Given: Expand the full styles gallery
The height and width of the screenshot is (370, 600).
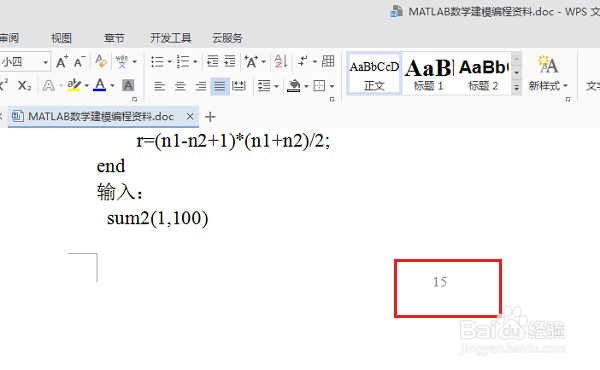Looking at the screenshot, I should click(517, 88).
